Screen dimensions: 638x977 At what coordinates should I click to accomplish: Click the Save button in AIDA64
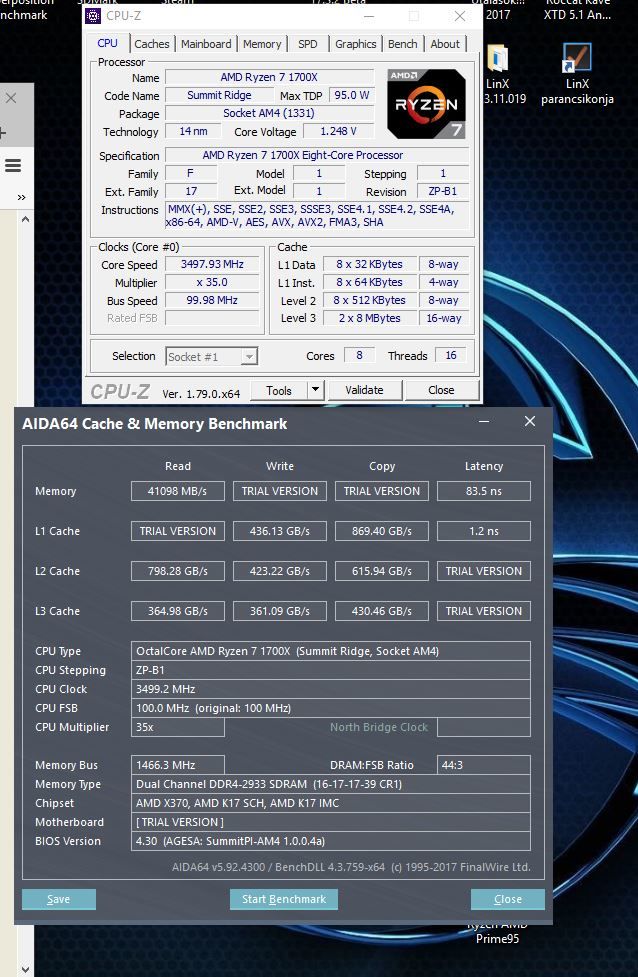click(59, 899)
